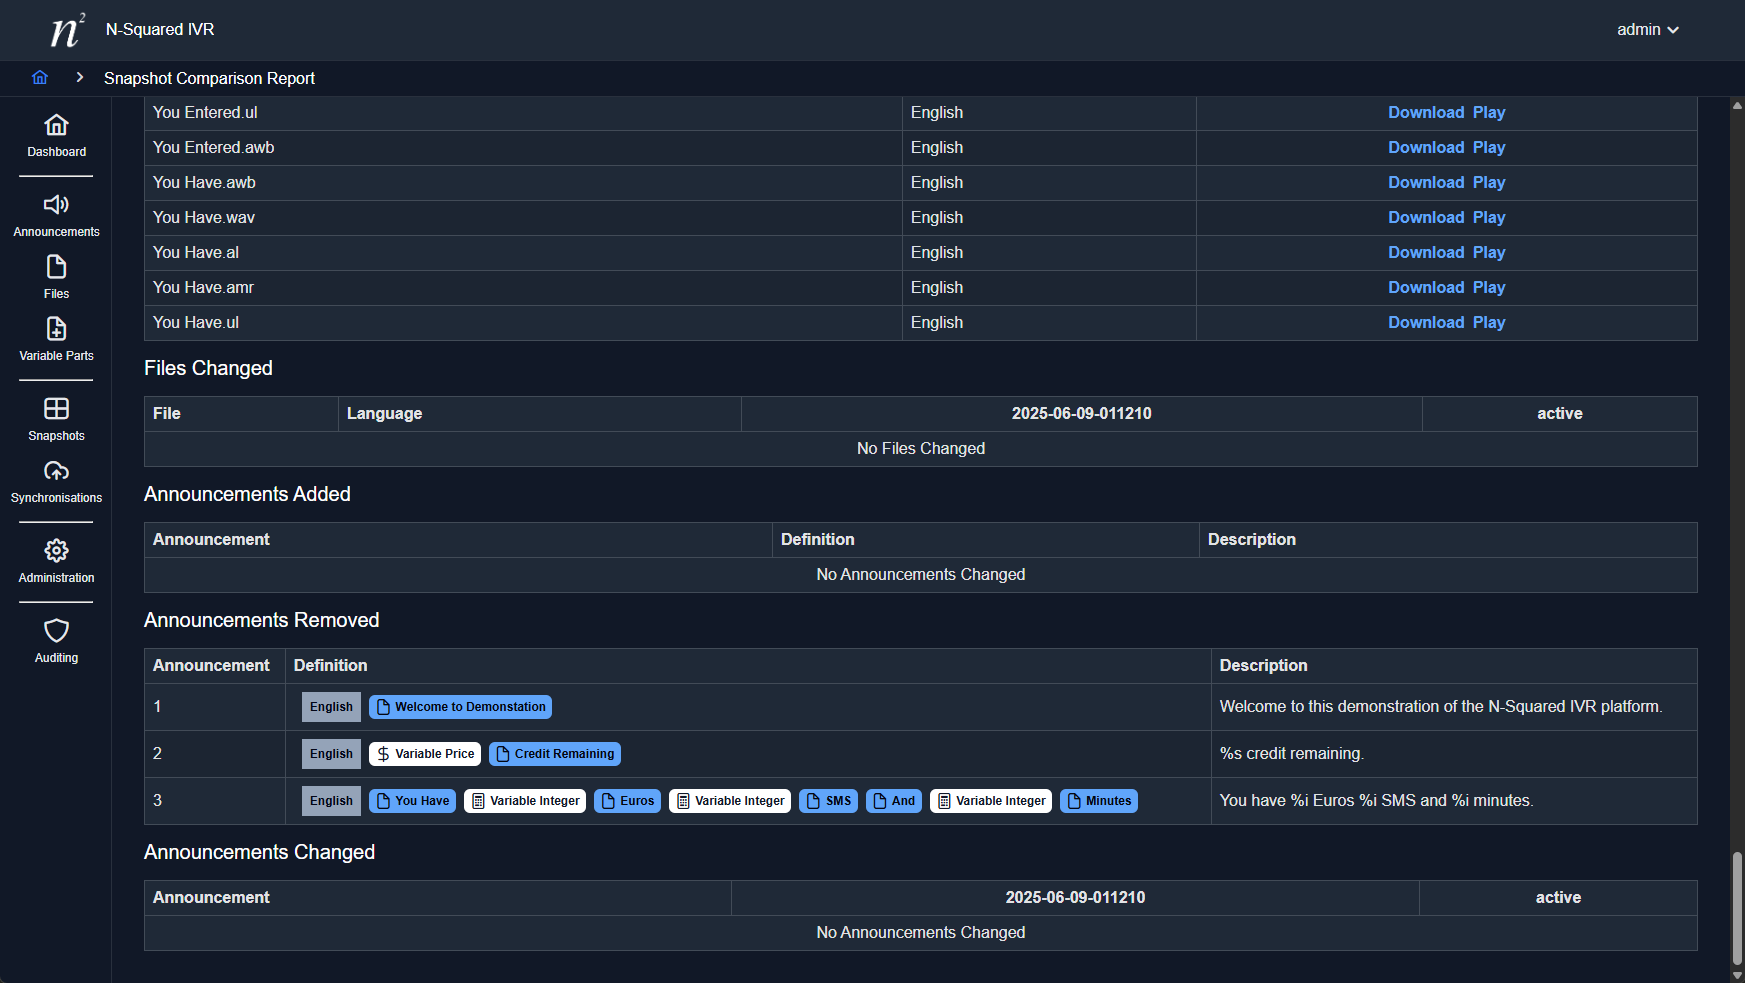Open Synchronisations cloud upload icon

[x=56, y=482]
